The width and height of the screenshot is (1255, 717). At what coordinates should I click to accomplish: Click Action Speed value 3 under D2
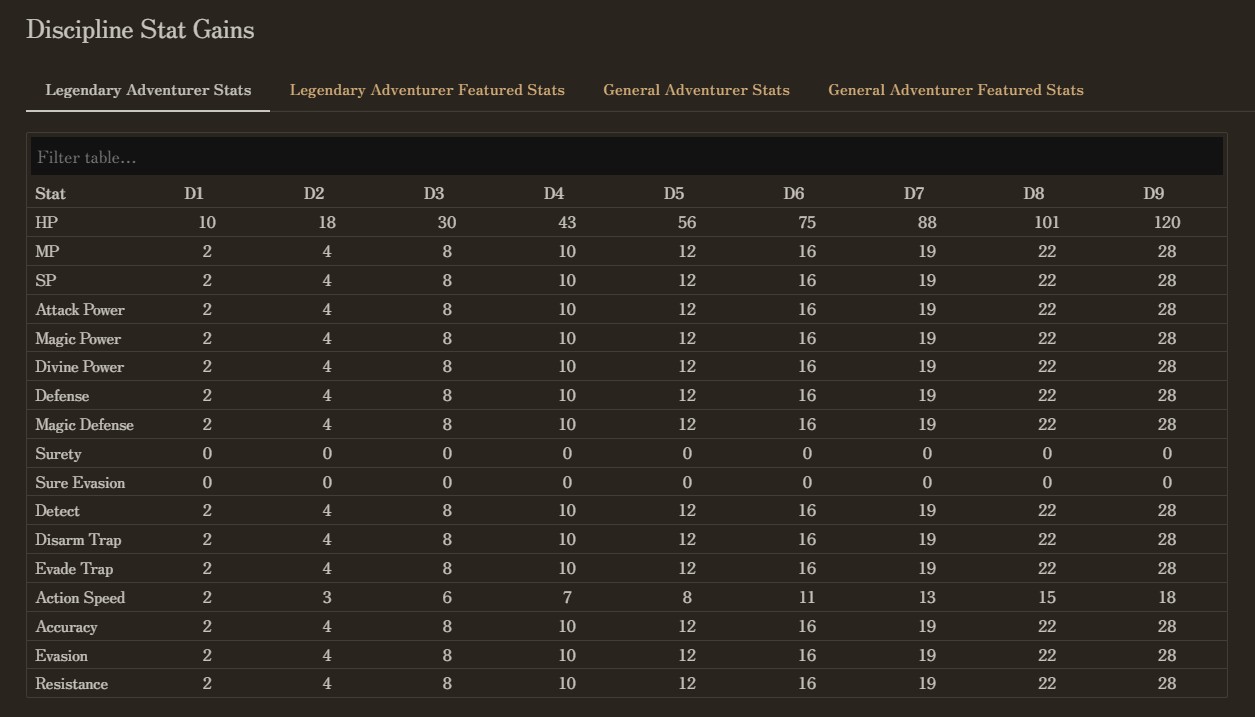pyautogui.click(x=327, y=597)
